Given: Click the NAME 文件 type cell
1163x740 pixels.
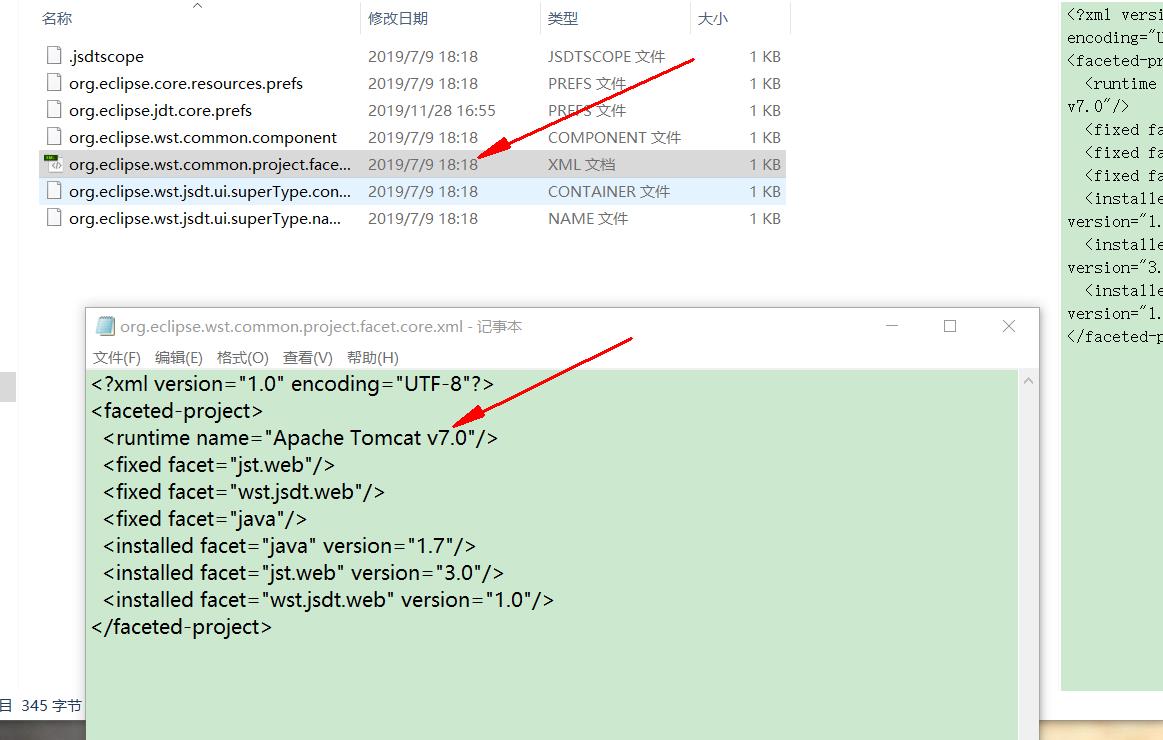Looking at the screenshot, I should tap(588, 219).
